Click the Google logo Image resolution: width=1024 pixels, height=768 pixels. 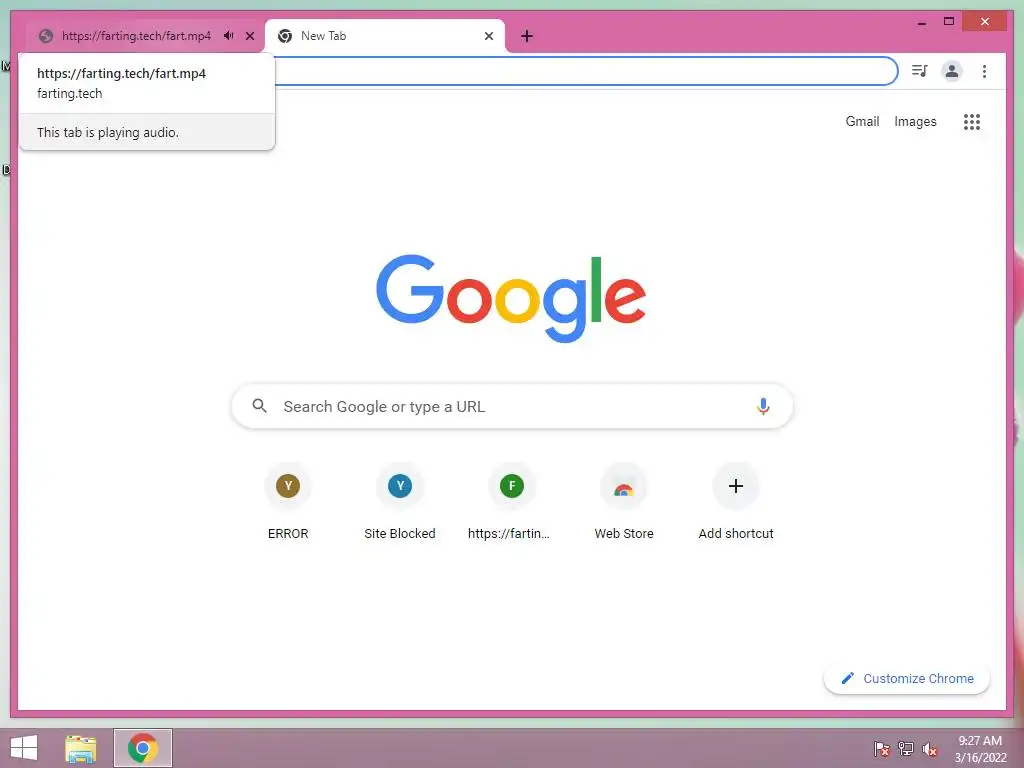pos(511,298)
